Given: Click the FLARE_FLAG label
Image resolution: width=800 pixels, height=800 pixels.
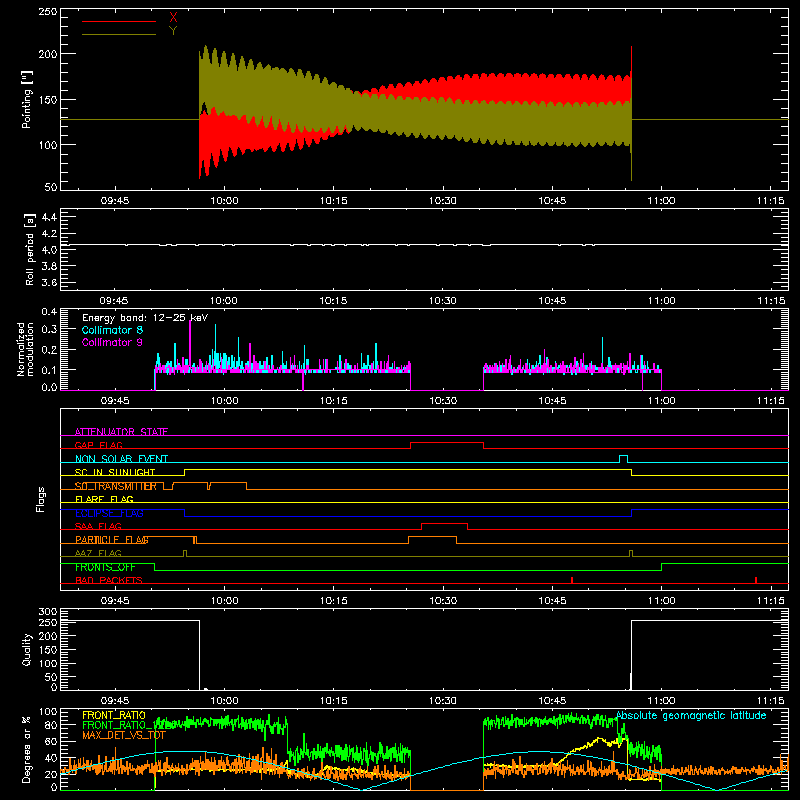Looking at the screenshot, I should (x=104, y=499).
